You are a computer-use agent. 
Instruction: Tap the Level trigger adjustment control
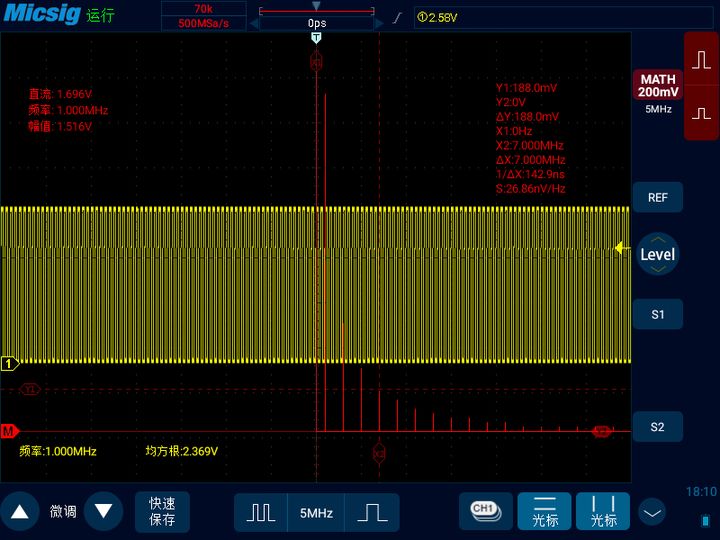(657, 254)
